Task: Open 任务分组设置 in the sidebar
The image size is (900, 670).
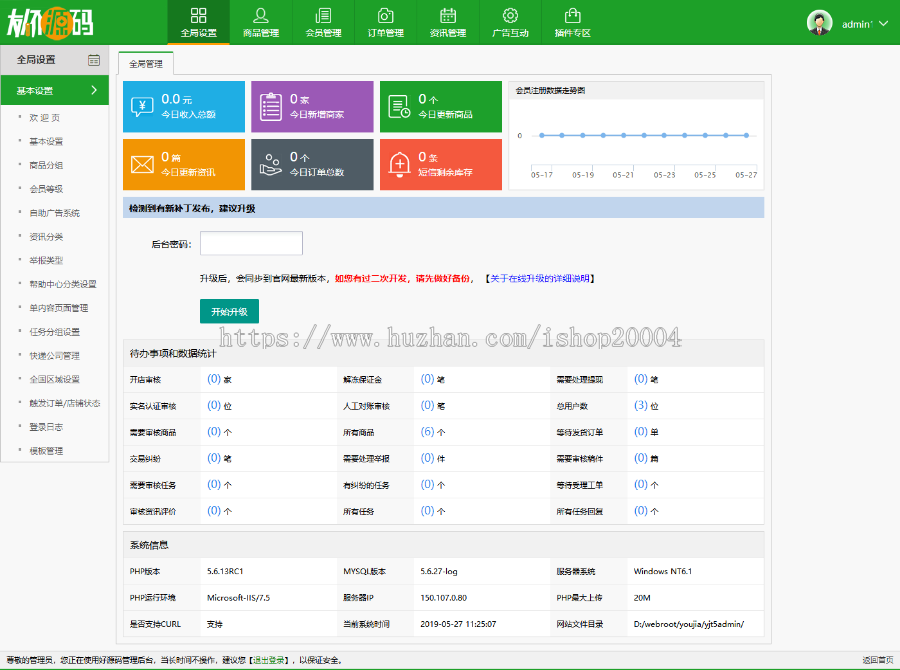Action: pos(55,332)
